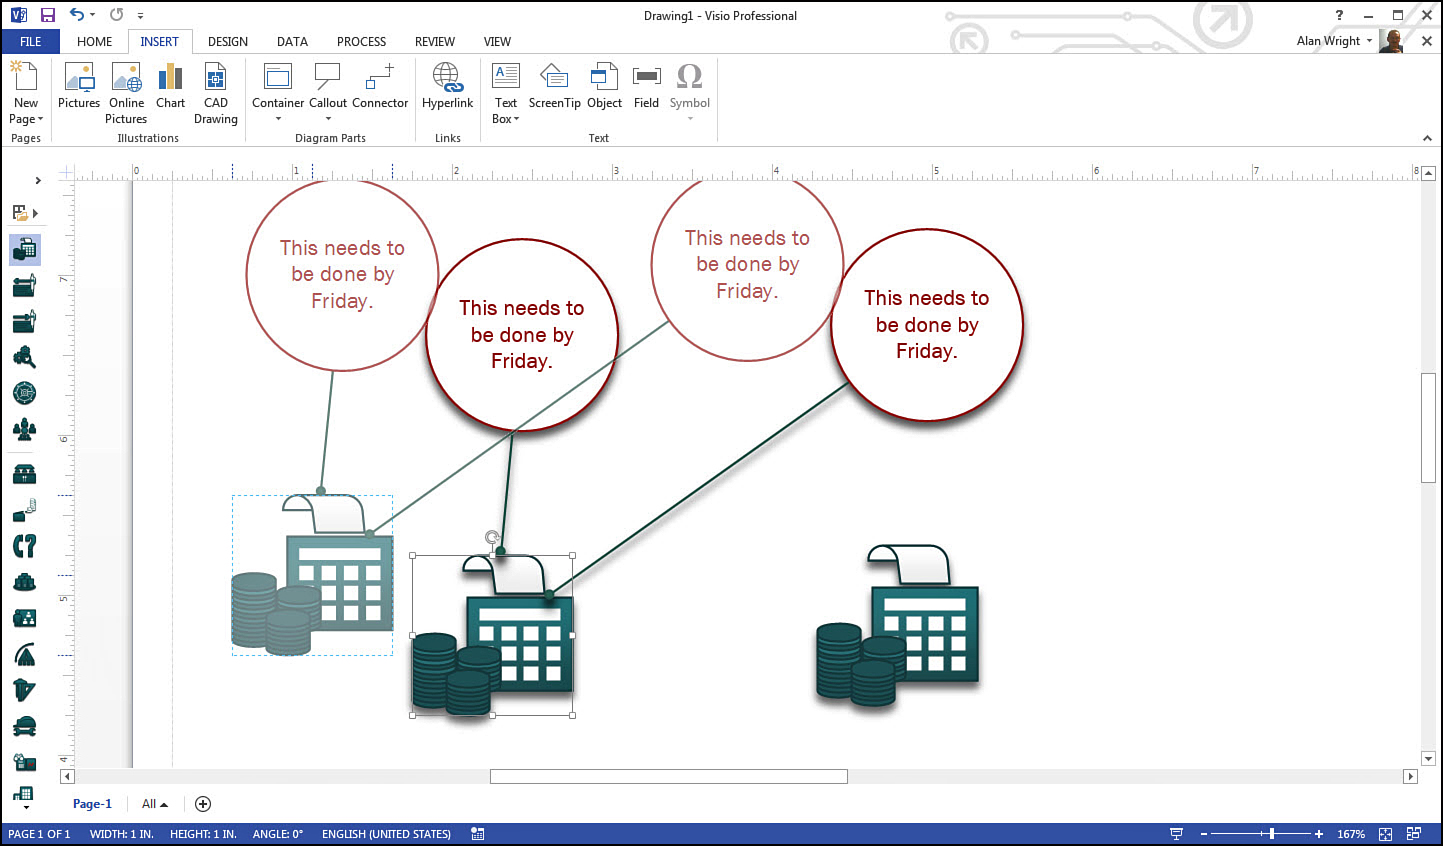
Task: Open the Alan Wright account menu
Action: point(1334,41)
